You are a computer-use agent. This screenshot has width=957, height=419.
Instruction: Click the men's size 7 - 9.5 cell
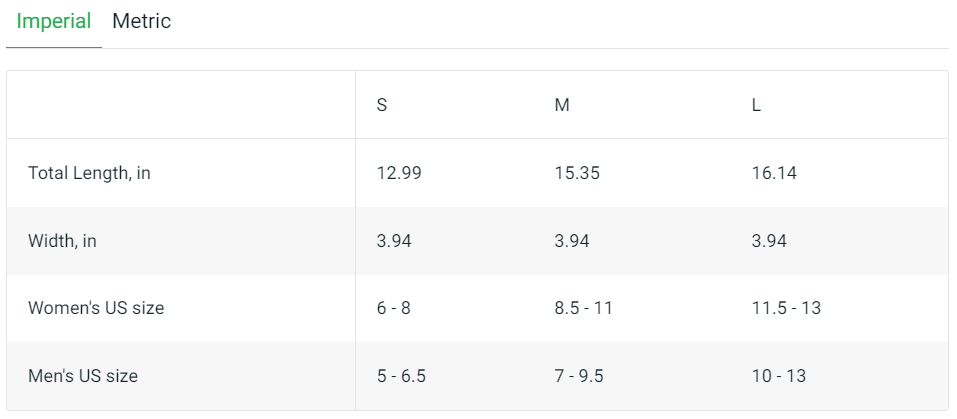(x=579, y=376)
